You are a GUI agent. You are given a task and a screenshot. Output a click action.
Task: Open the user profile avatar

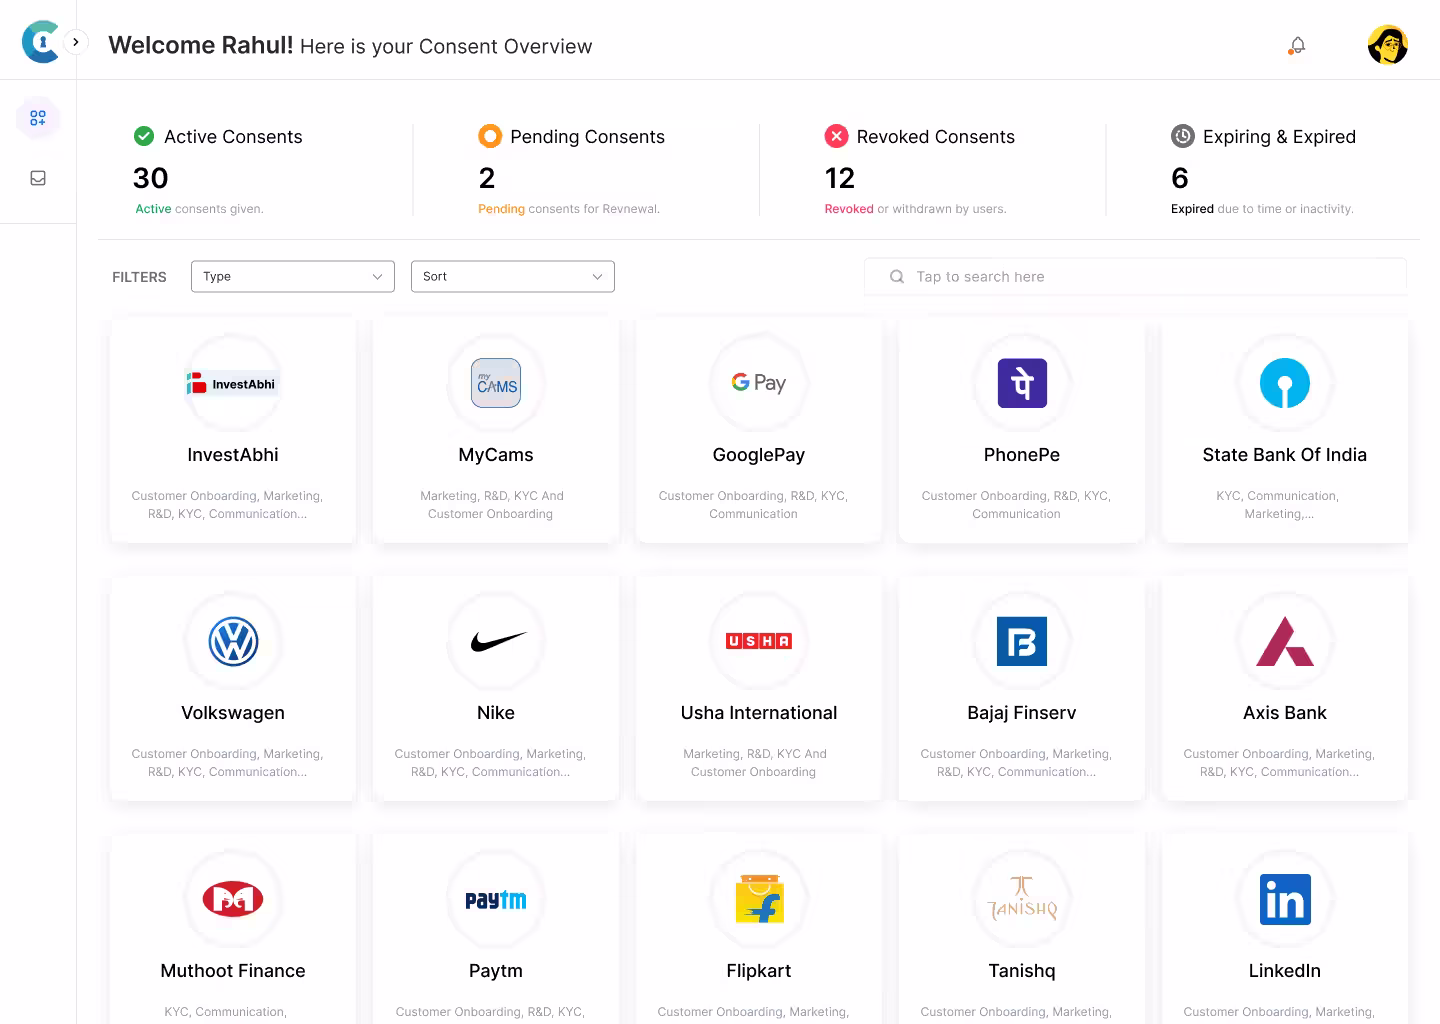pos(1388,45)
